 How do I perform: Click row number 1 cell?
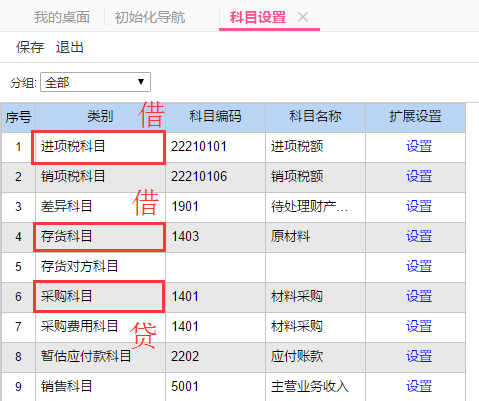click(18, 147)
